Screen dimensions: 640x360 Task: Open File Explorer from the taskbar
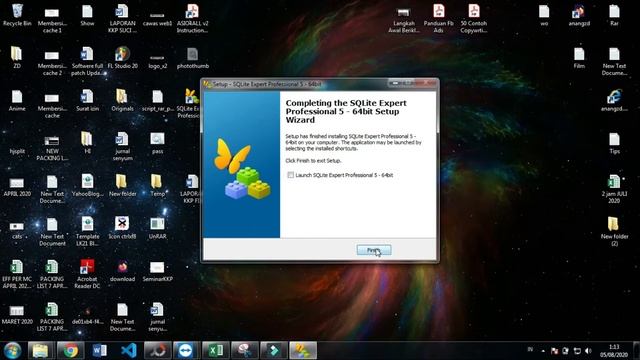click(40, 351)
